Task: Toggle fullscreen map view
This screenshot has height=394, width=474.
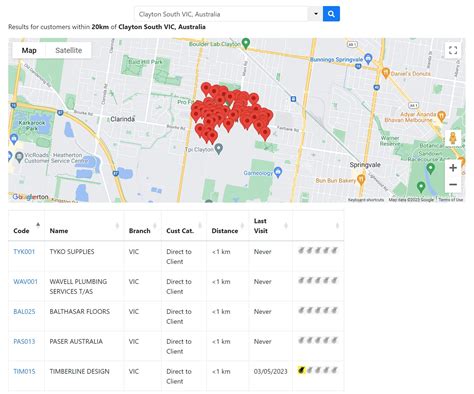Action: pyautogui.click(x=453, y=50)
